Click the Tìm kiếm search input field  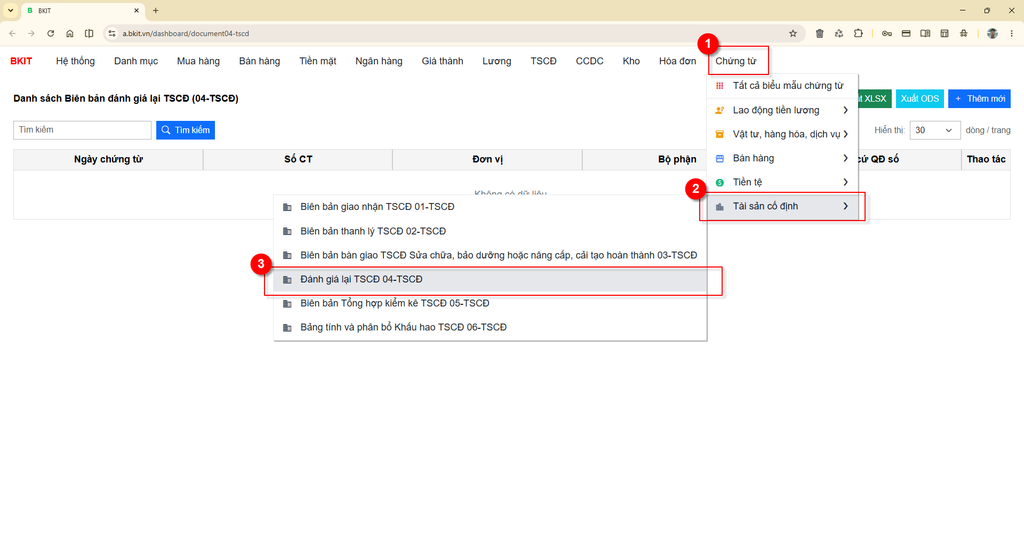pyautogui.click(x=82, y=130)
